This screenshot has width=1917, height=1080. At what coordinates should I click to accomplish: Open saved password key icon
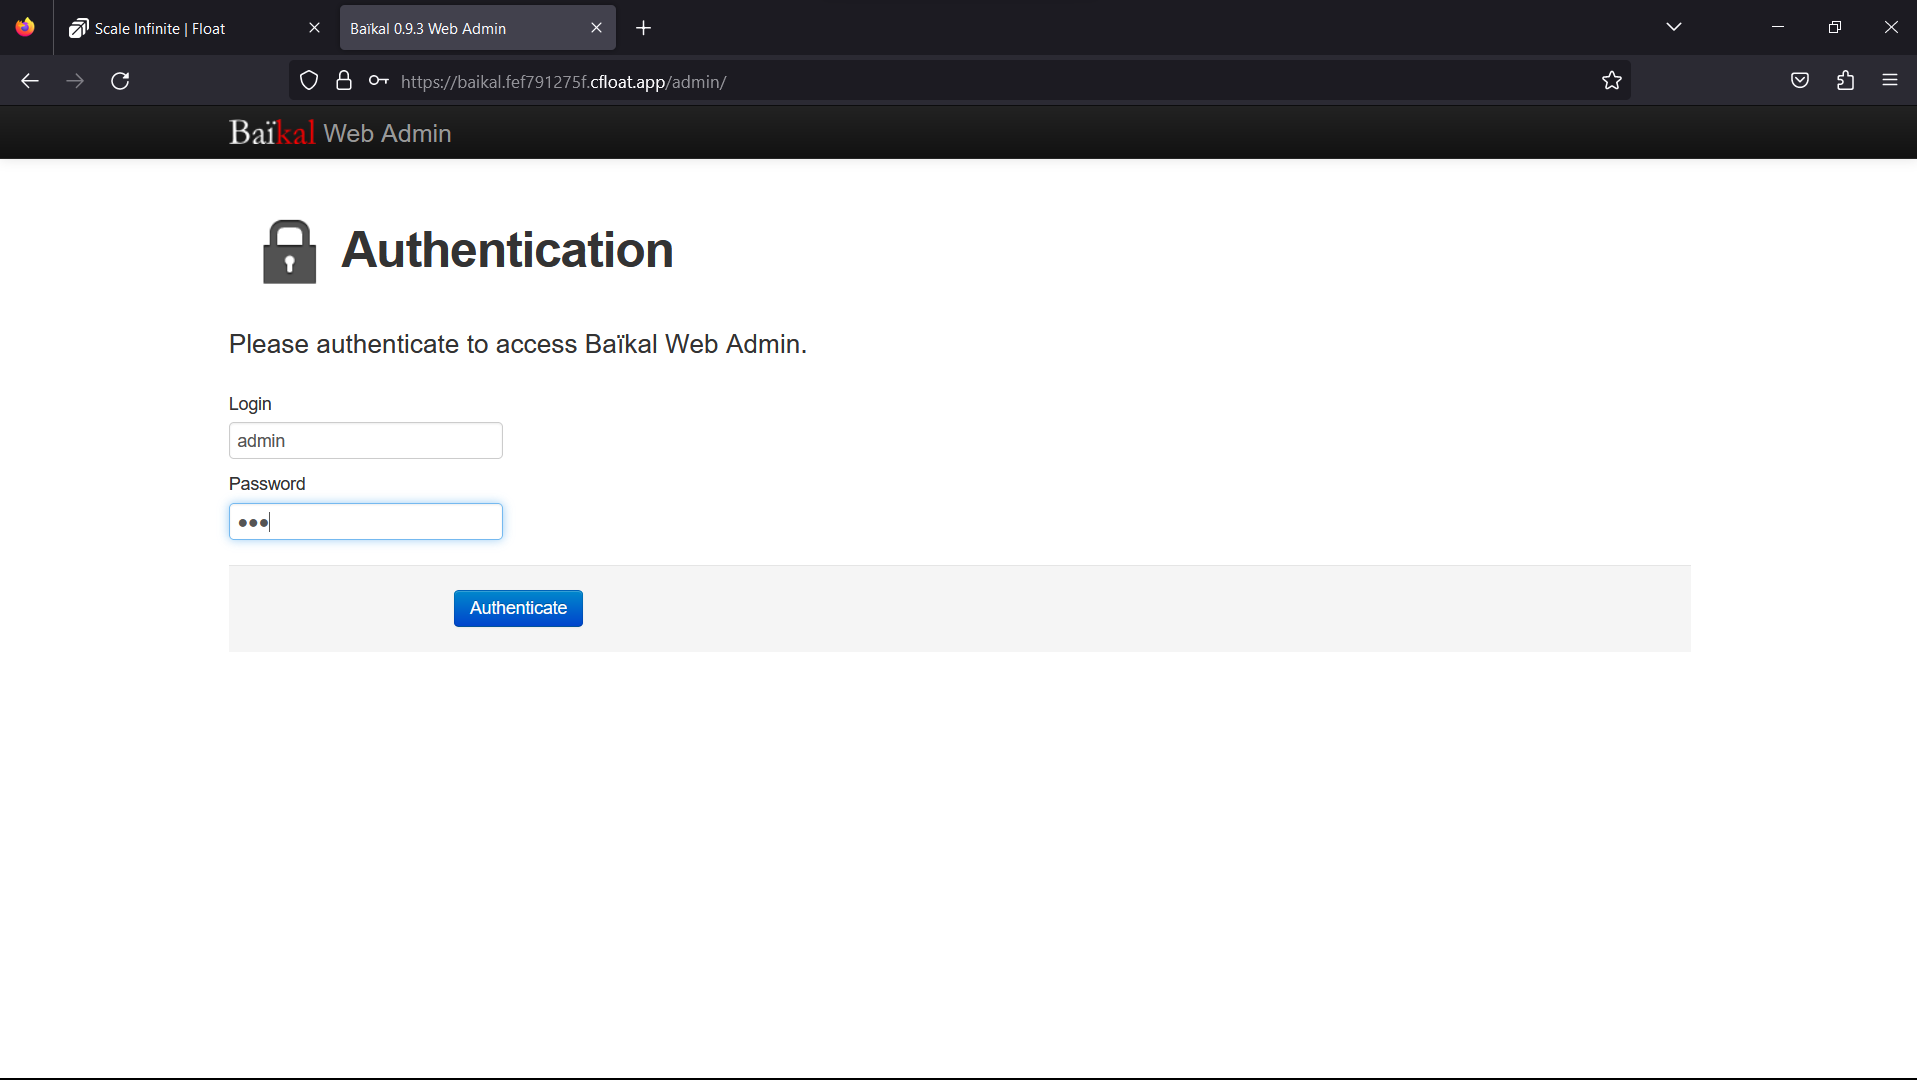pos(378,81)
